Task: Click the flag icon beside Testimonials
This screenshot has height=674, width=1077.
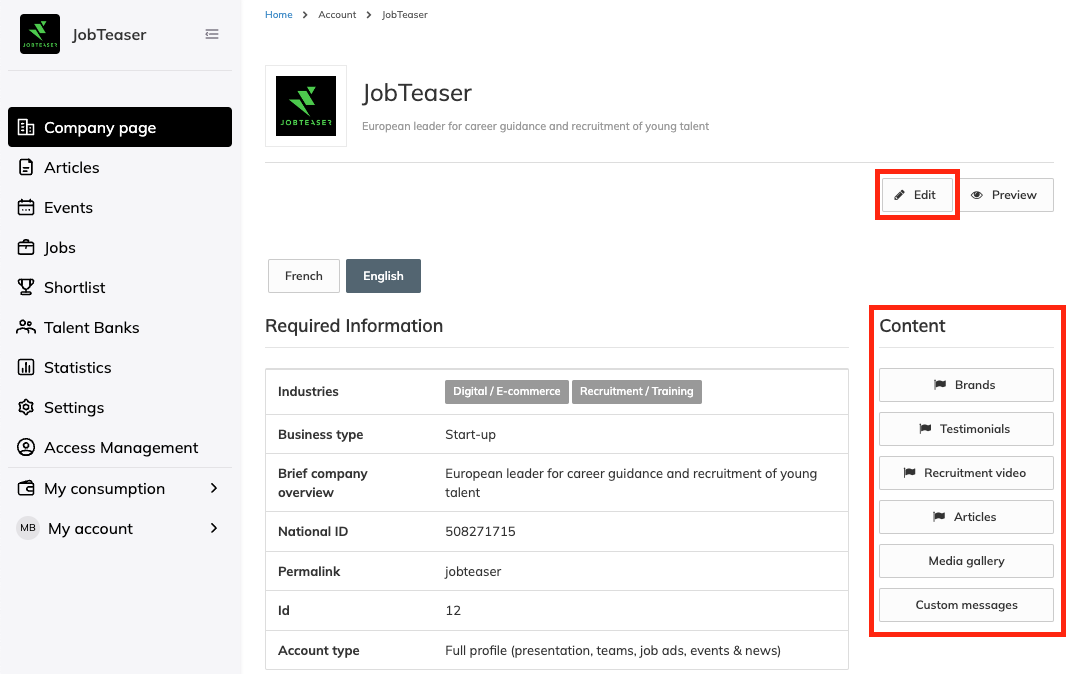Action: [925, 429]
